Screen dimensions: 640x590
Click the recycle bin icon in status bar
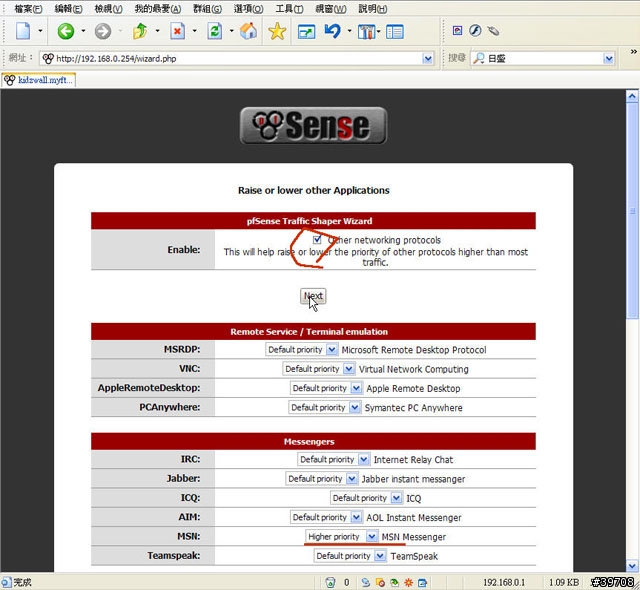pyautogui.click(x=330, y=582)
